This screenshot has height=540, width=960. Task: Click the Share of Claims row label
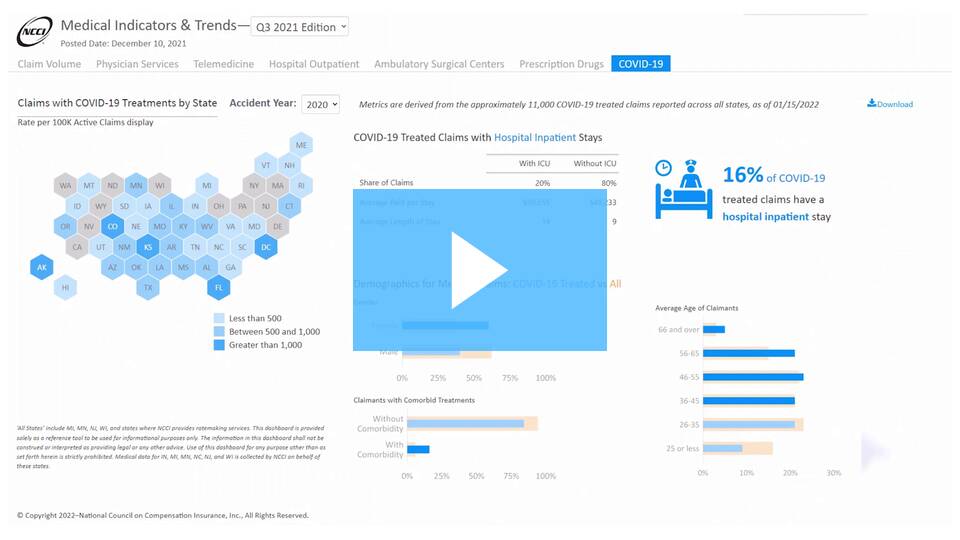[x=386, y=182]
